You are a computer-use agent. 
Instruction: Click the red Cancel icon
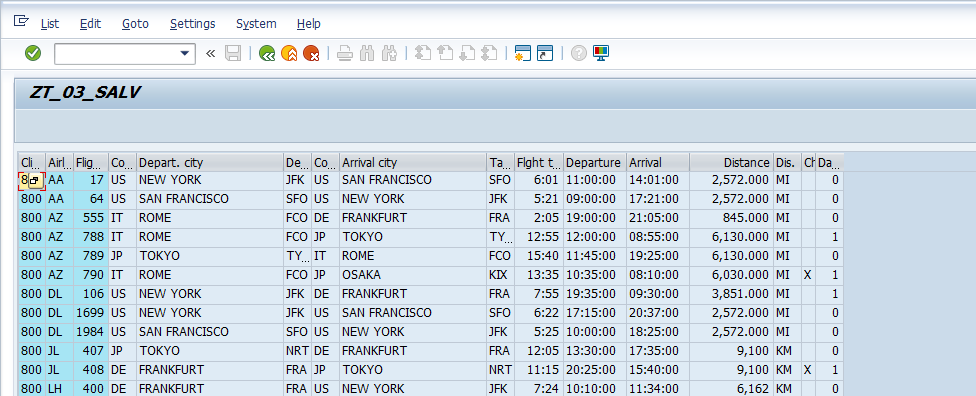[311, 54]
